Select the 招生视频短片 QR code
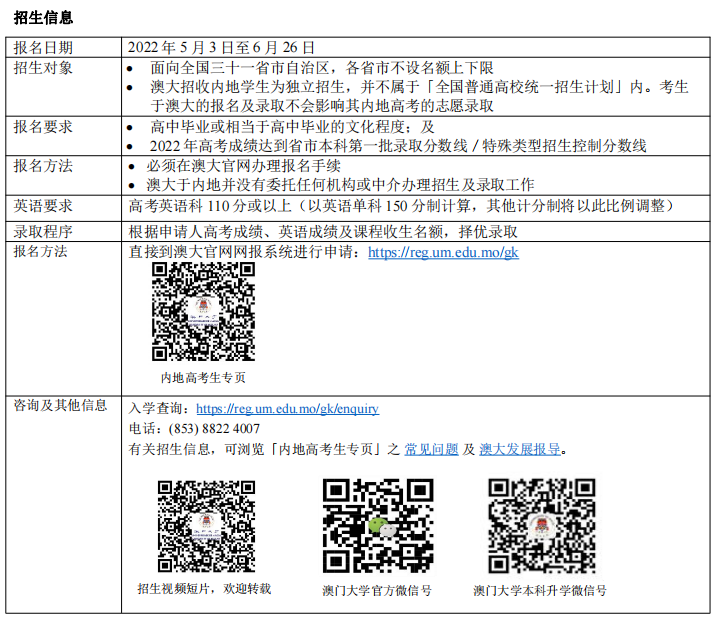 pos(206,526)
